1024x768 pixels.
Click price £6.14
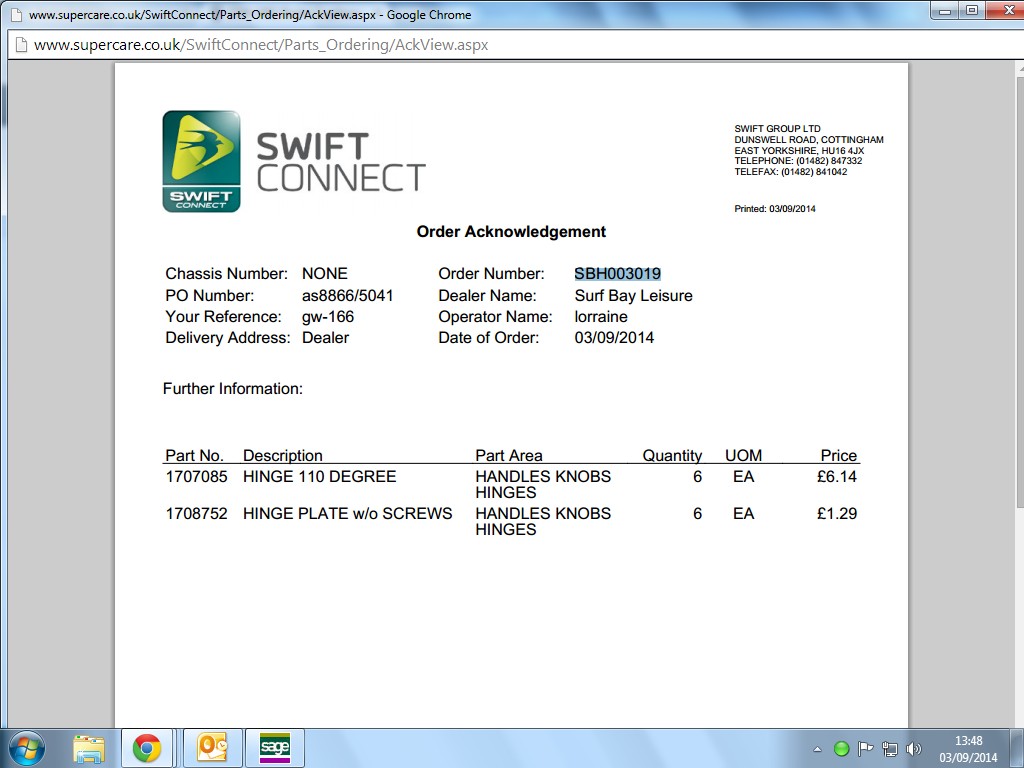point(837,477)
